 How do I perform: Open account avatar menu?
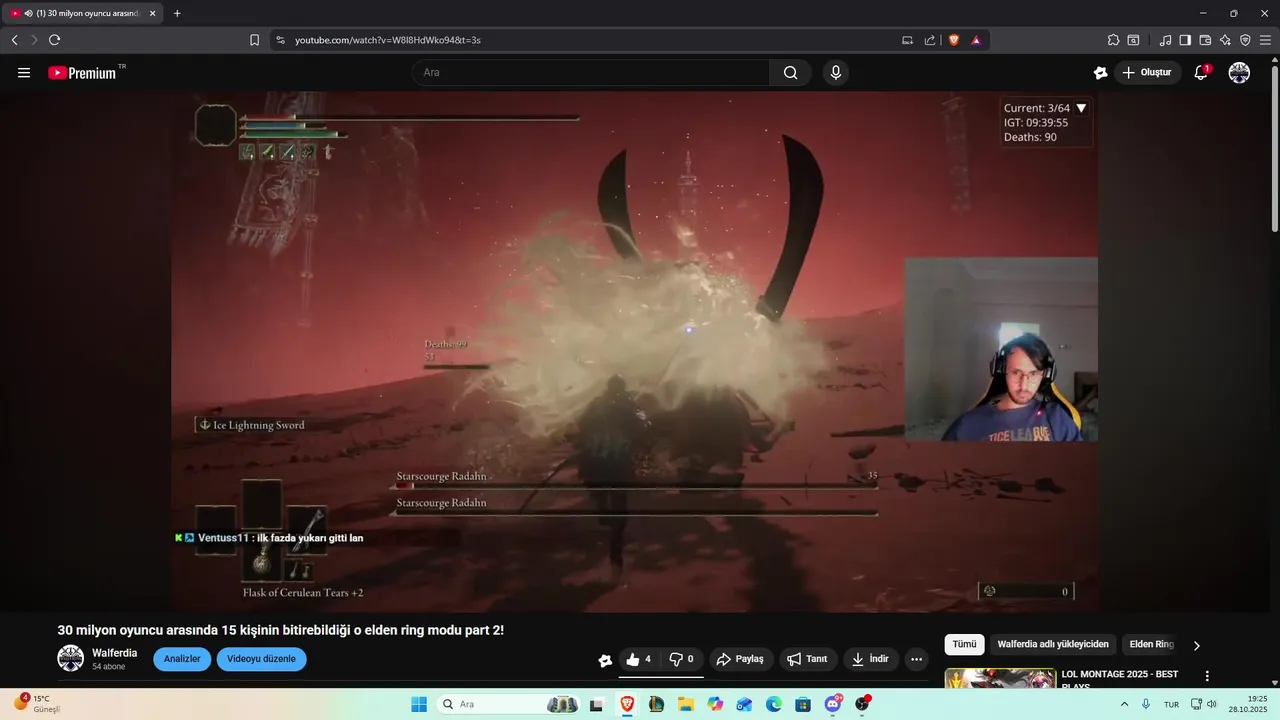(x=1239, y=73)
